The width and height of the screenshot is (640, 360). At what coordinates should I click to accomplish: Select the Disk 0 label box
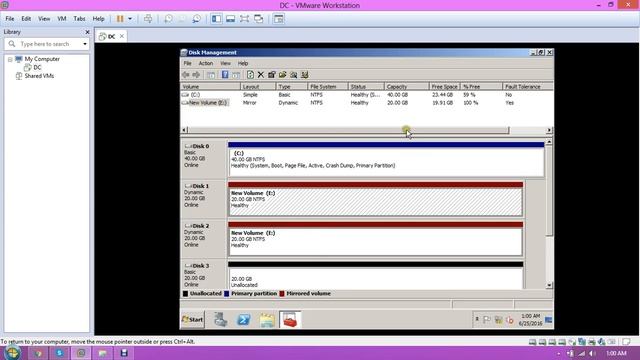(203, 158)
